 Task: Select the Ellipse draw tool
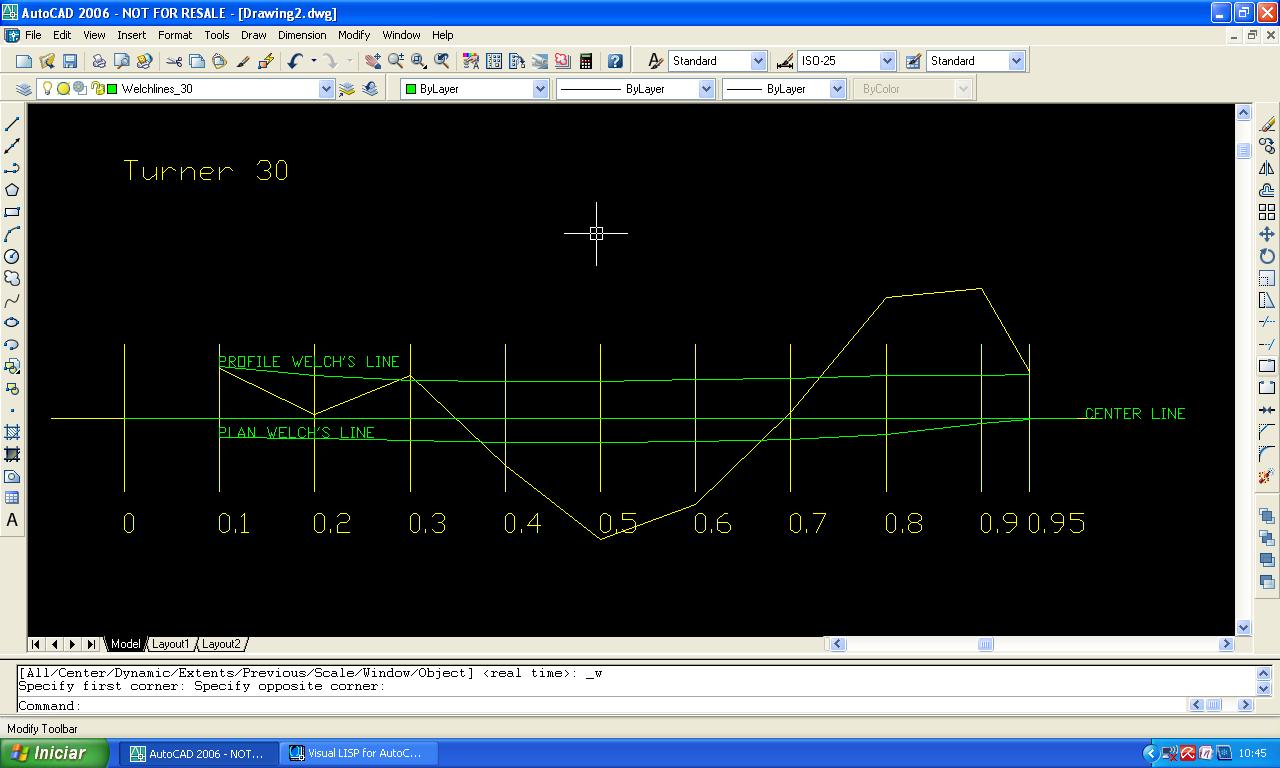[12, 322]
